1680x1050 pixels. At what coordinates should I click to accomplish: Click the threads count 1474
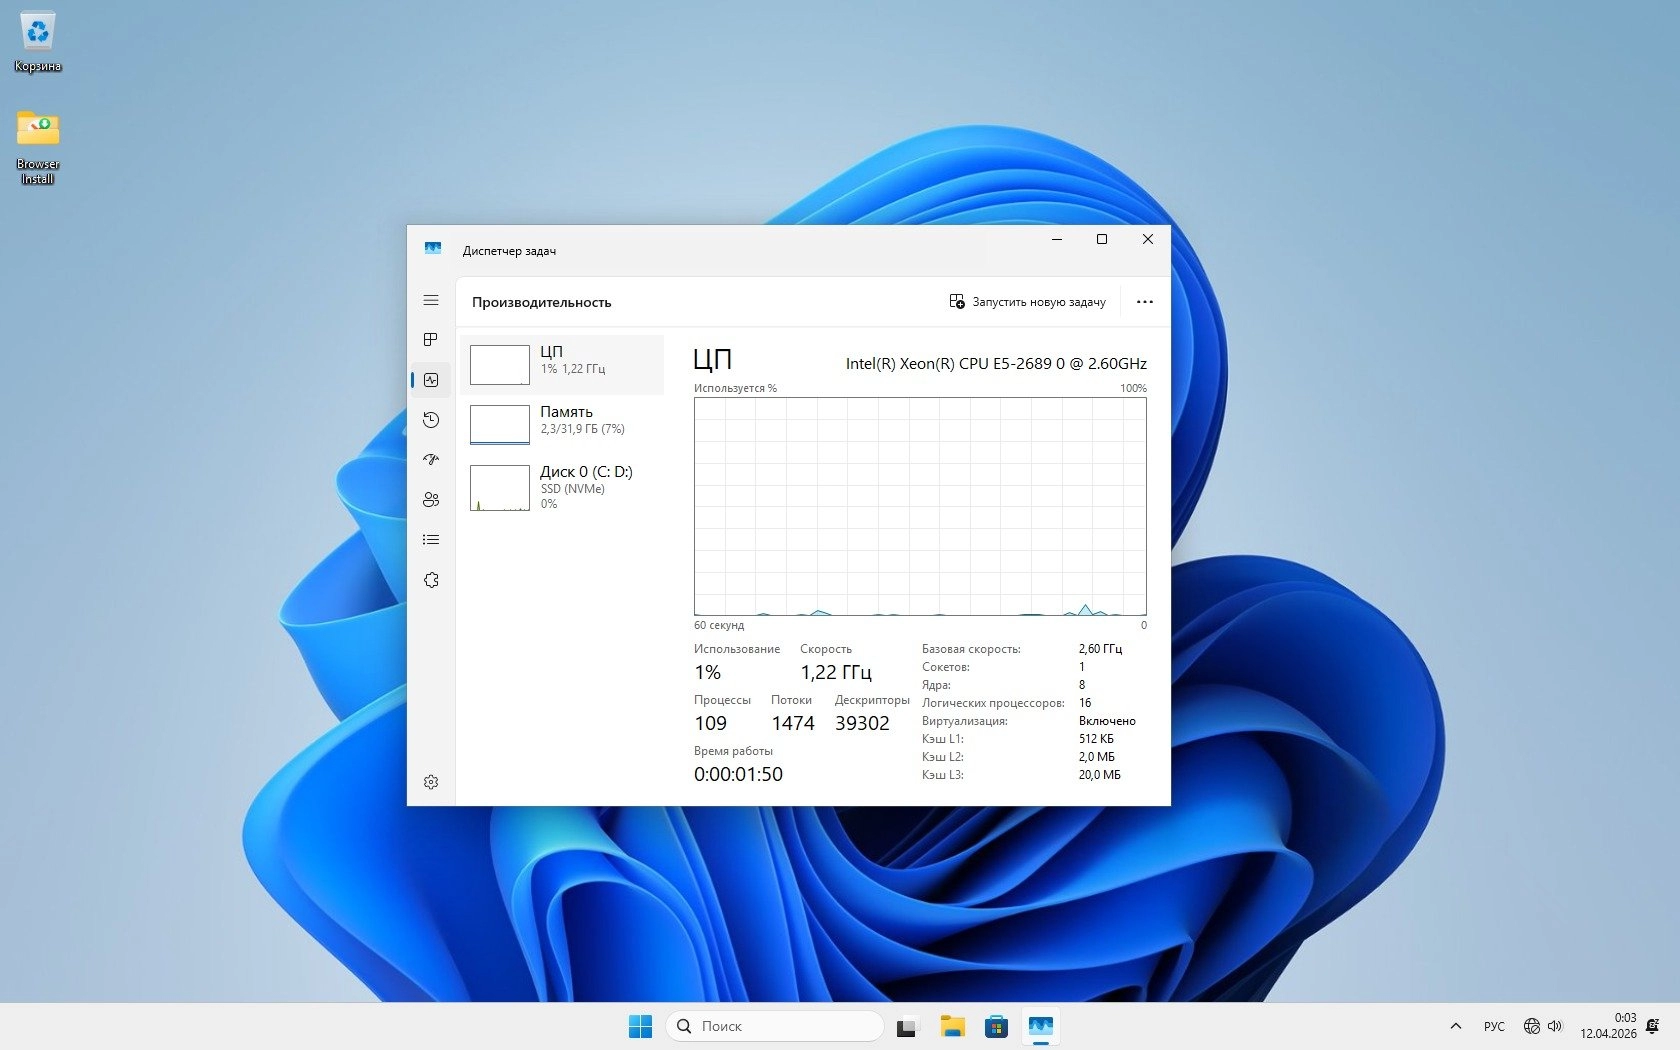[x=793, y=724]
